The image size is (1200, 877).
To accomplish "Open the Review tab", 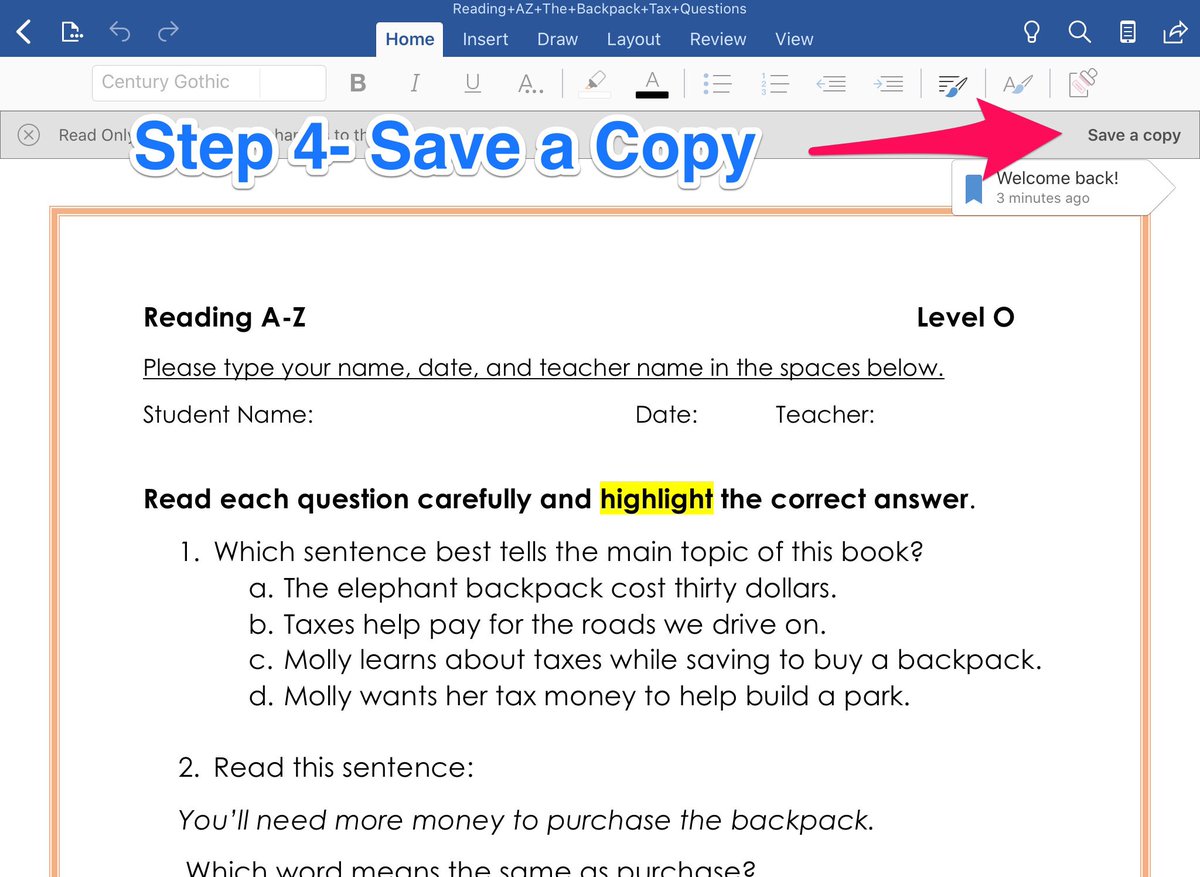I will 717,39.
